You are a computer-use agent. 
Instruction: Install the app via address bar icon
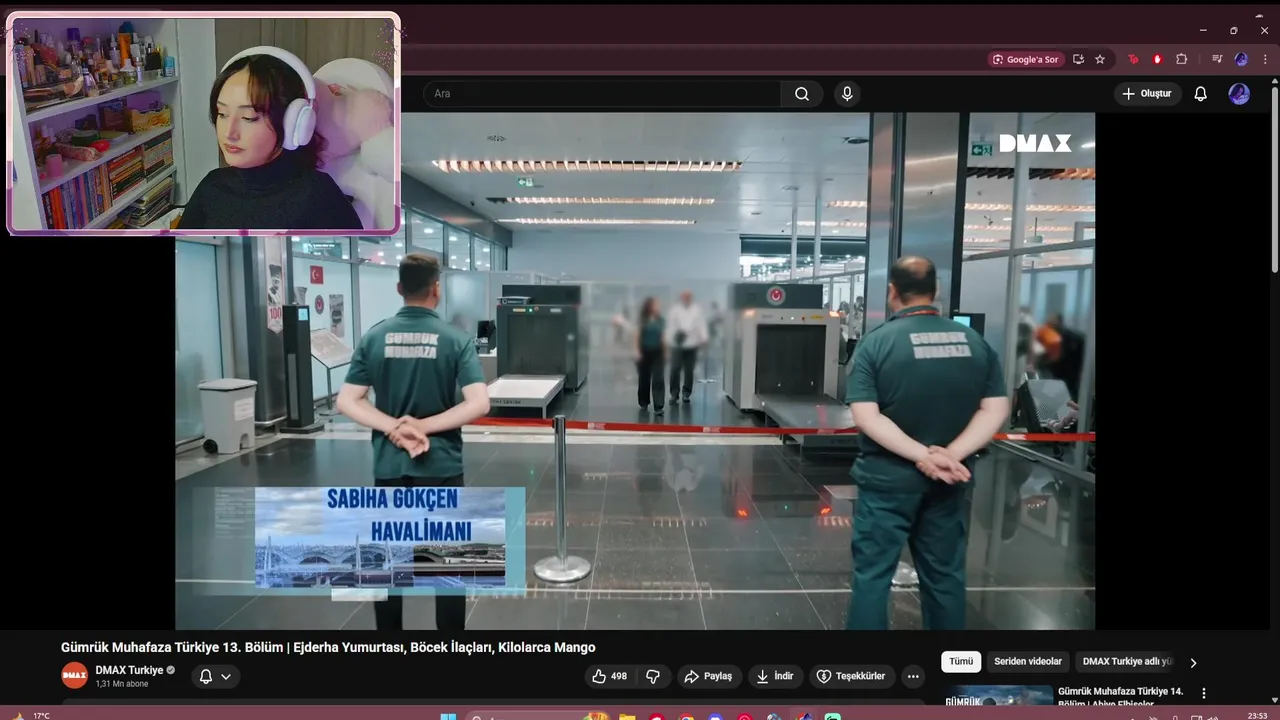1078,59
